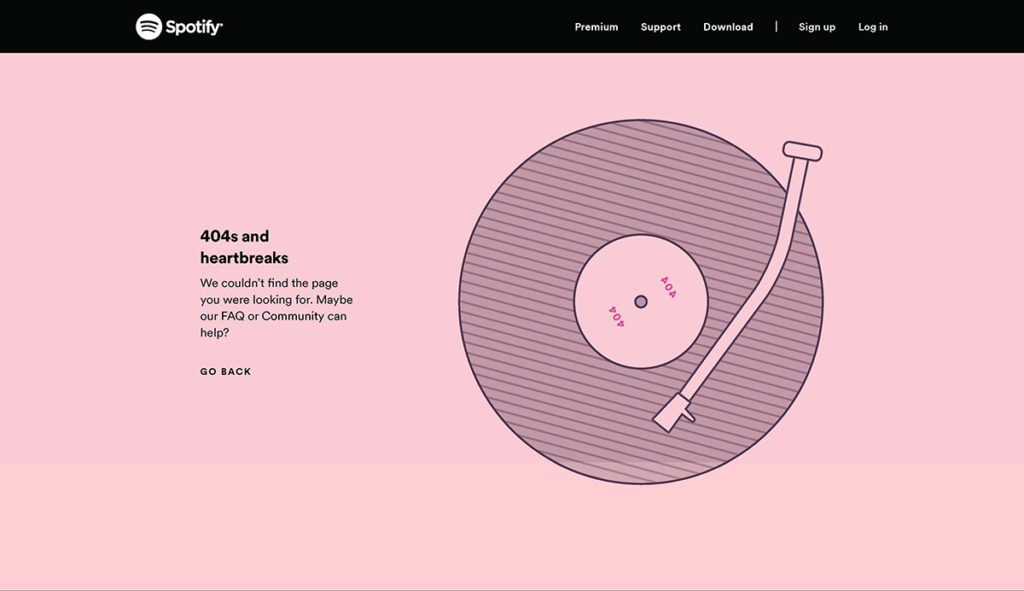Click the vertical divider before Sign up

pos(776,27)
